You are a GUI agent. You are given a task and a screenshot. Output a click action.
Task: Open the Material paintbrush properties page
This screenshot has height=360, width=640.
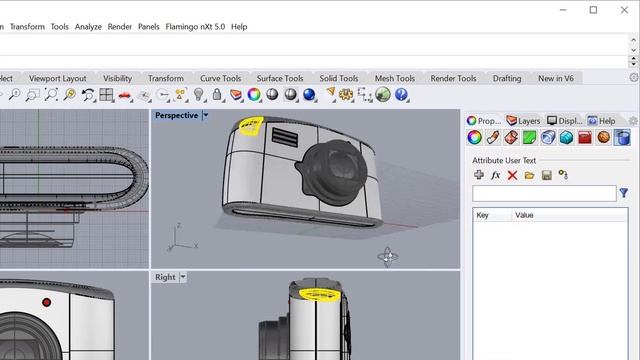(x=493, y=138)
